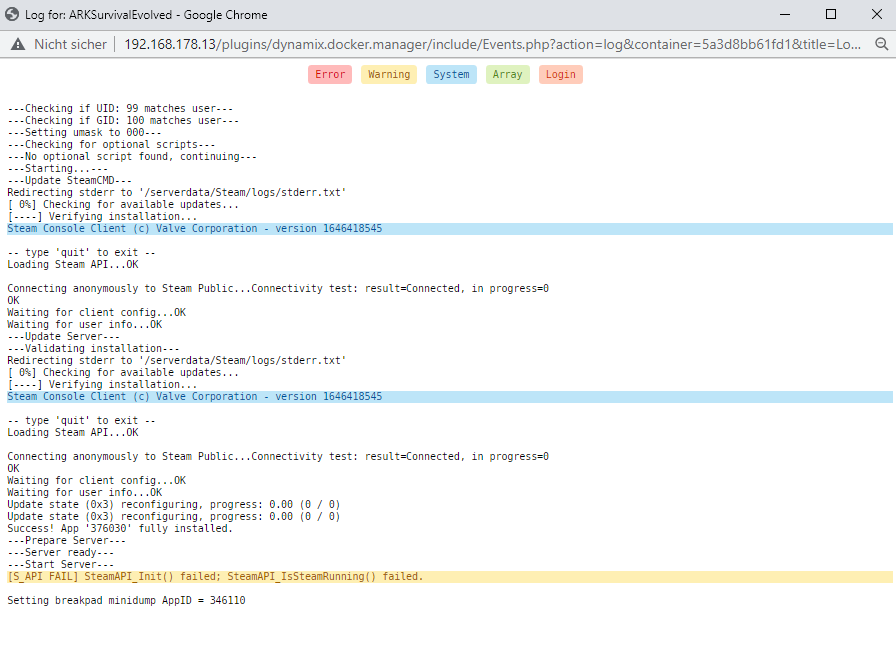Click 'Setting breakpad minidump AppID = 346110' line
This screenshot has width=896, height=658.
click(126, 600)
